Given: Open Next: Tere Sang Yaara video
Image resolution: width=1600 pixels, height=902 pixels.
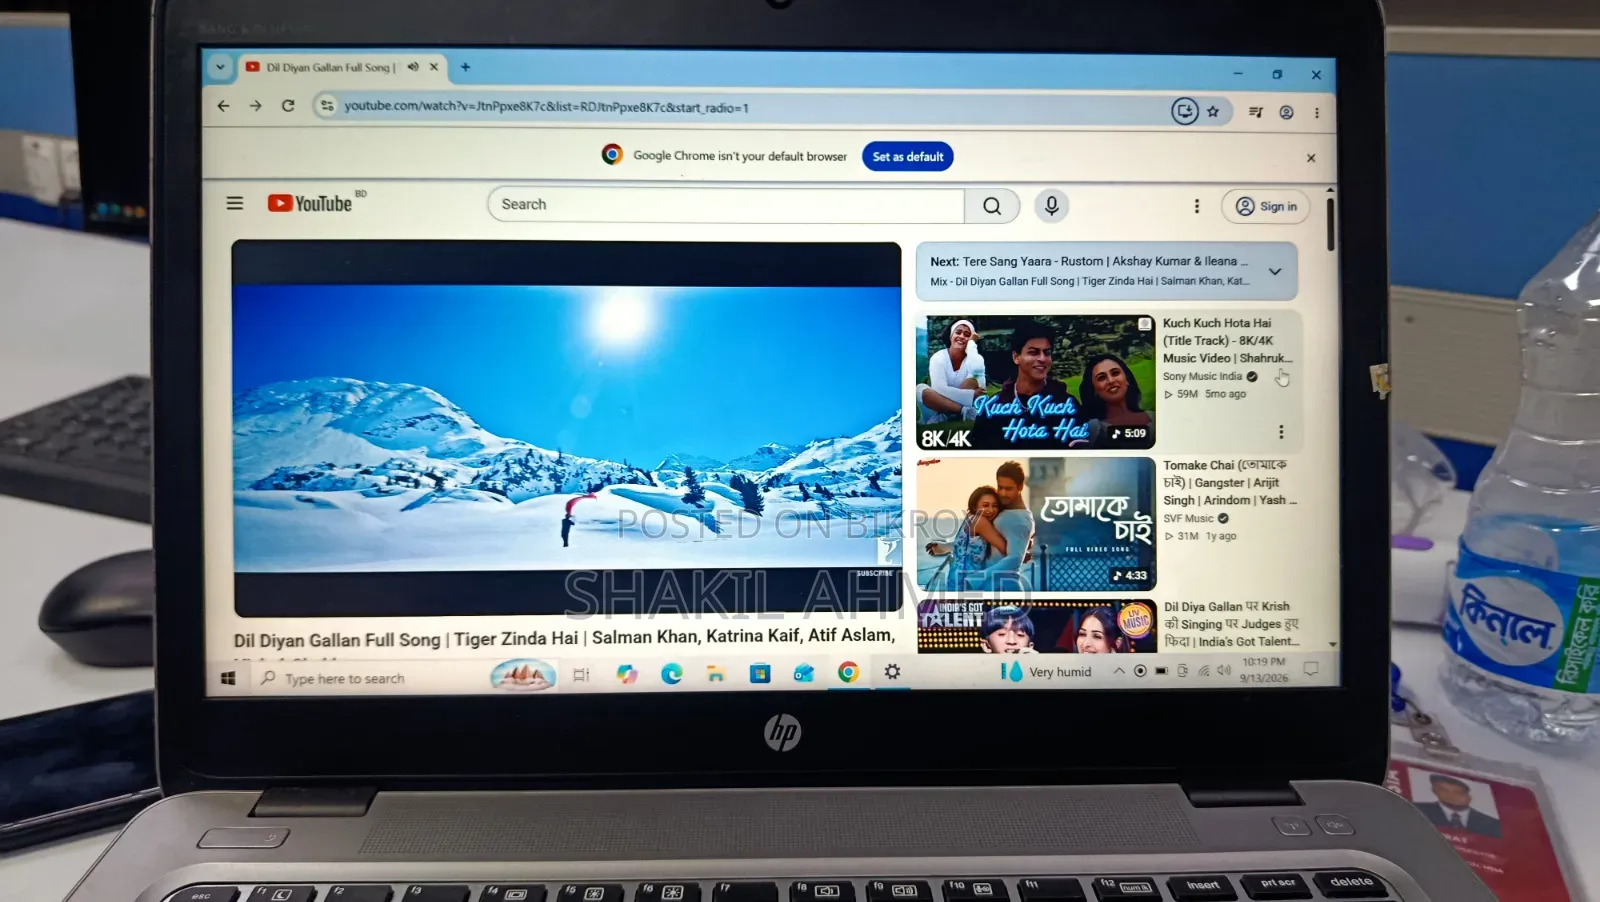Looking at the screenshot, I should [1089, 261].
